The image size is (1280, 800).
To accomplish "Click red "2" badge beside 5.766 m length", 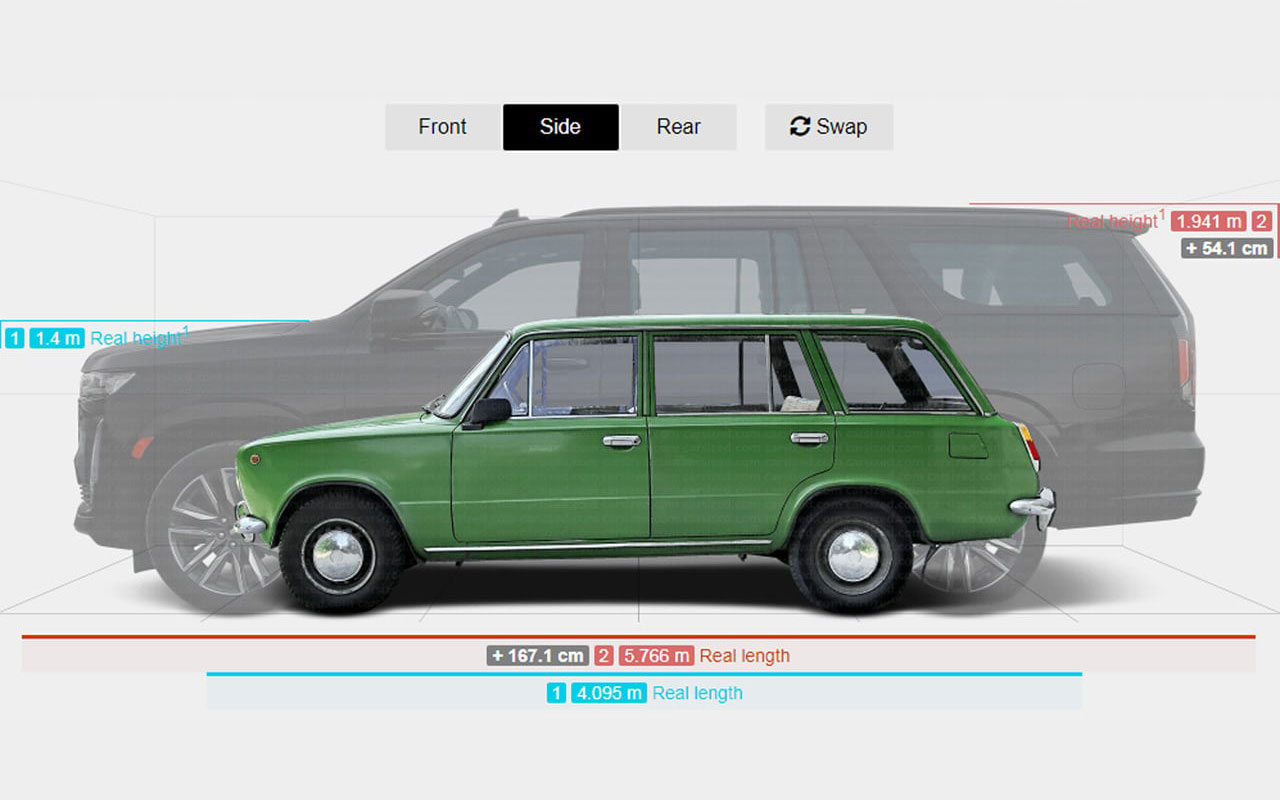I will pos(603,656).
